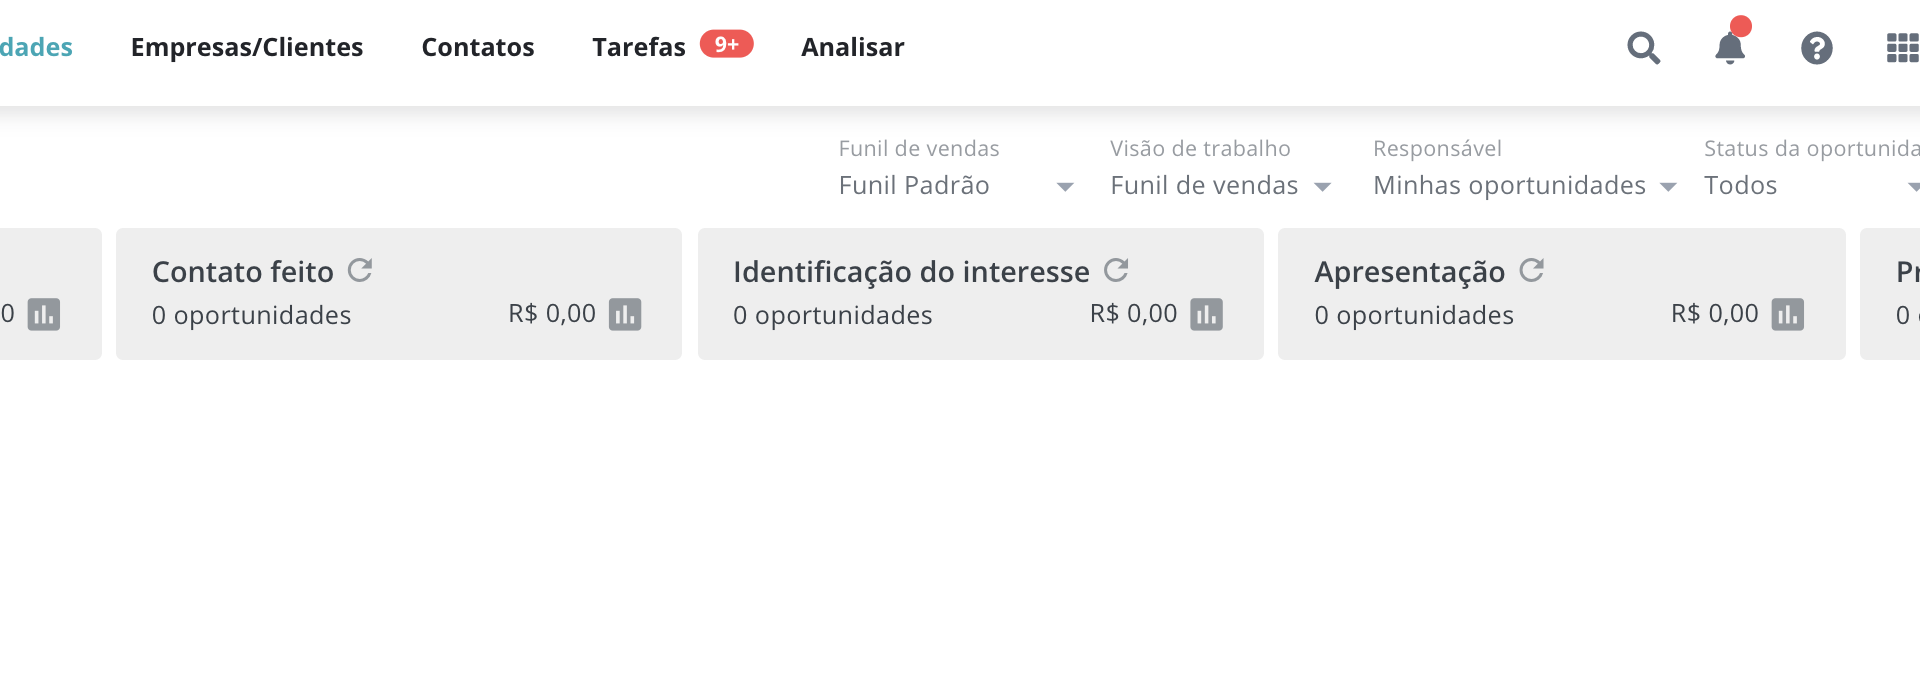Open the Analisar menu item
The width and height of the screenshot is (1920, 696).
point(853,47)
